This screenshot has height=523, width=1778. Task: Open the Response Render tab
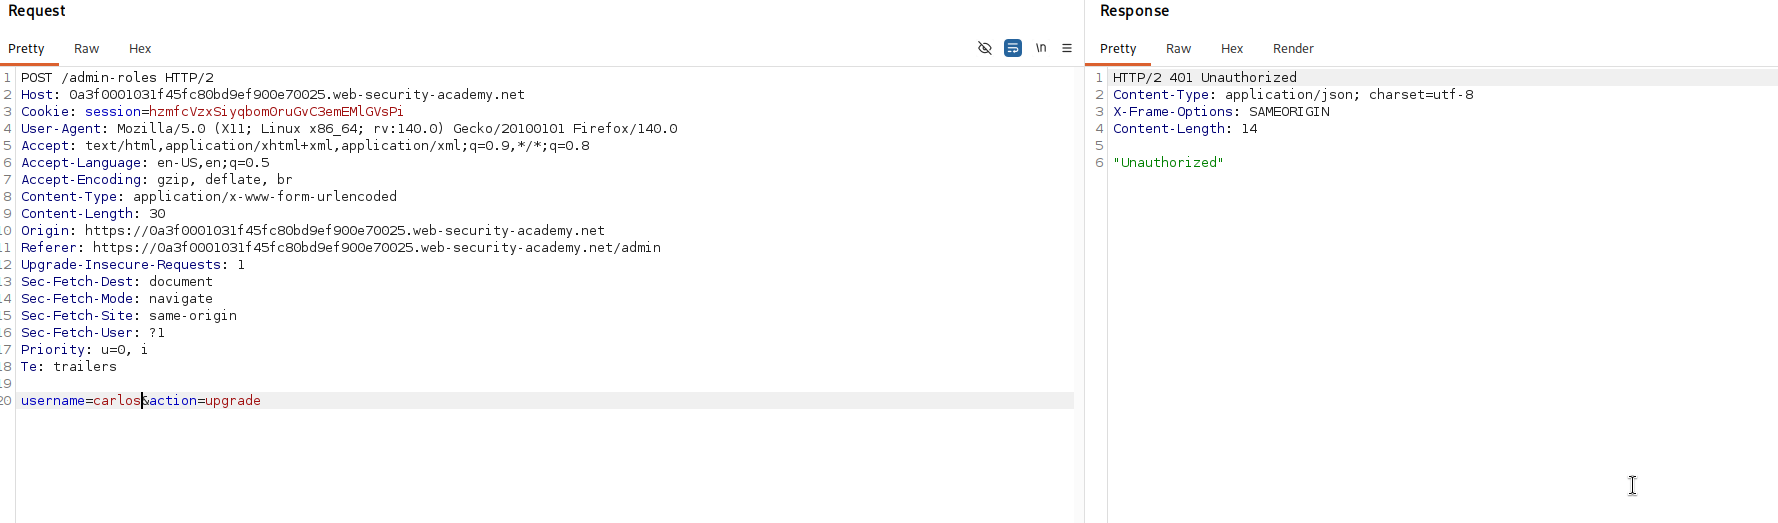pos(1293,48)
